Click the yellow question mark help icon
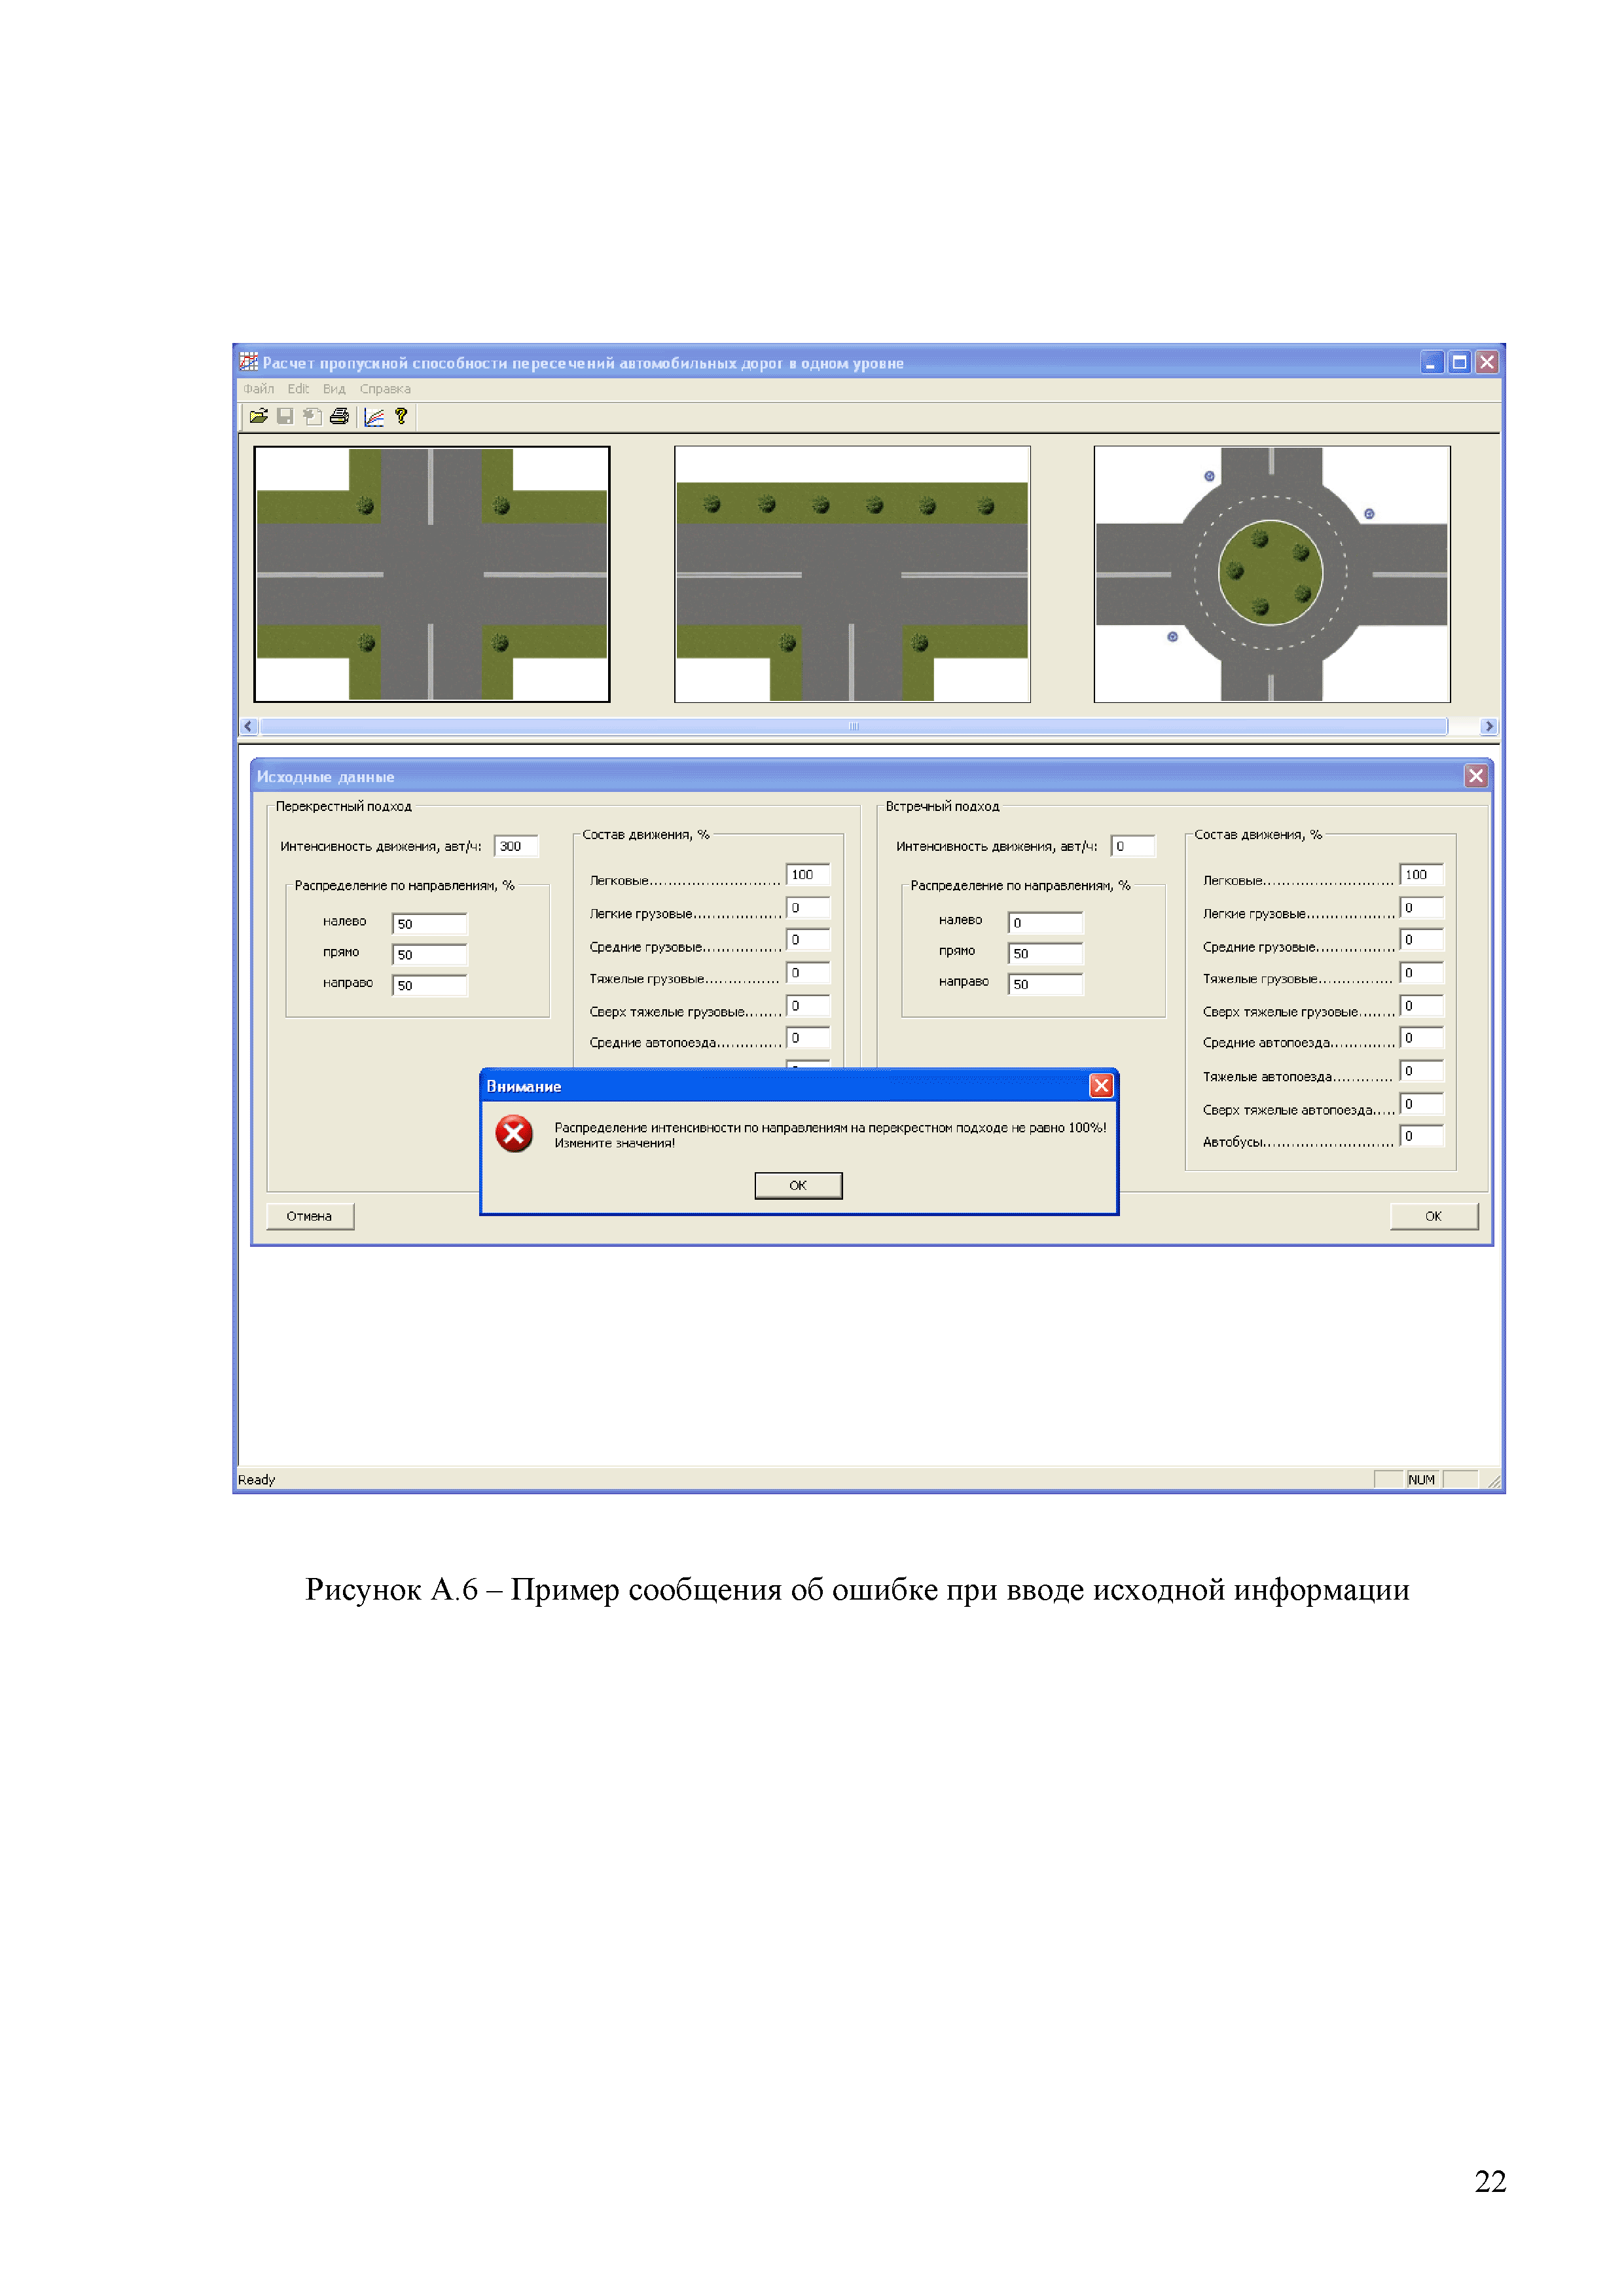 point(401,416)
